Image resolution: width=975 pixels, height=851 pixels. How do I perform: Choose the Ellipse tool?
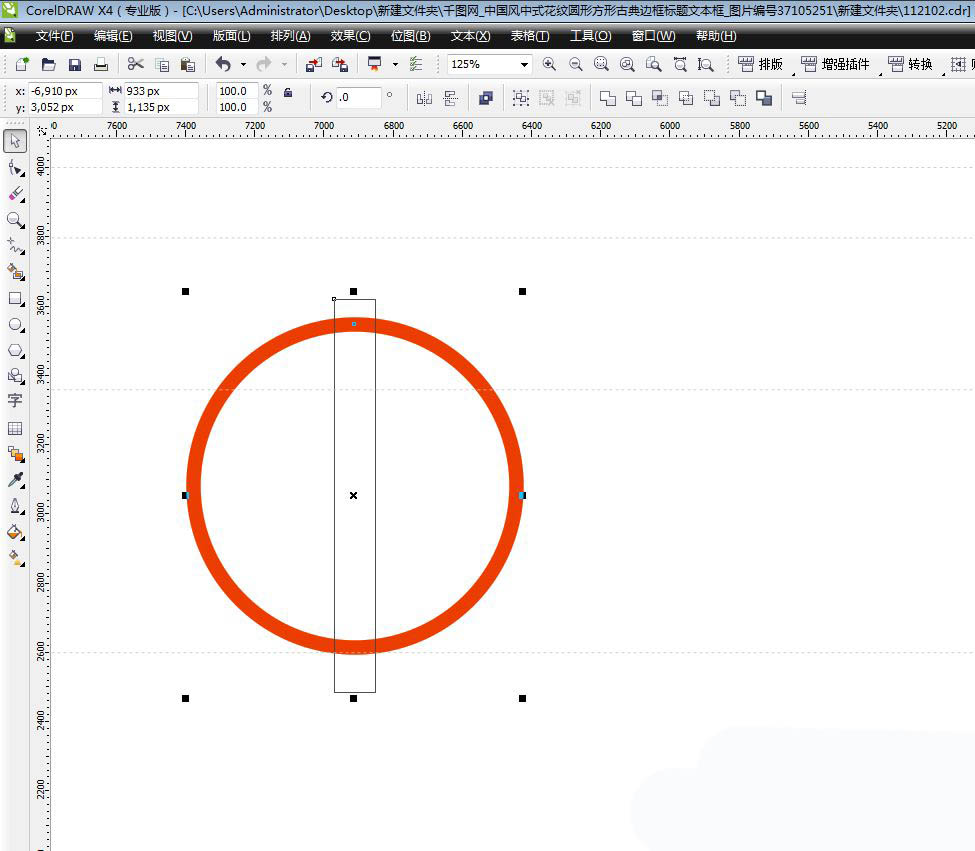coord(15,324)
